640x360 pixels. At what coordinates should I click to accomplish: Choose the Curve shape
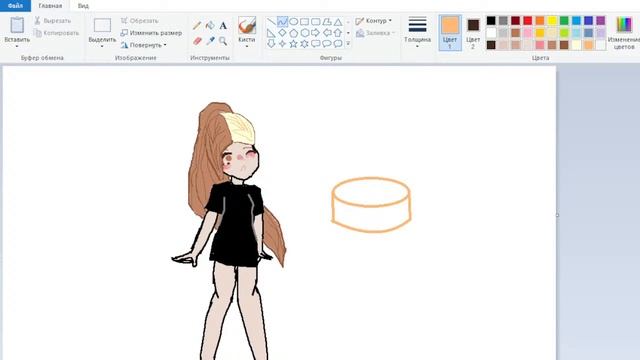pos(282,22)
